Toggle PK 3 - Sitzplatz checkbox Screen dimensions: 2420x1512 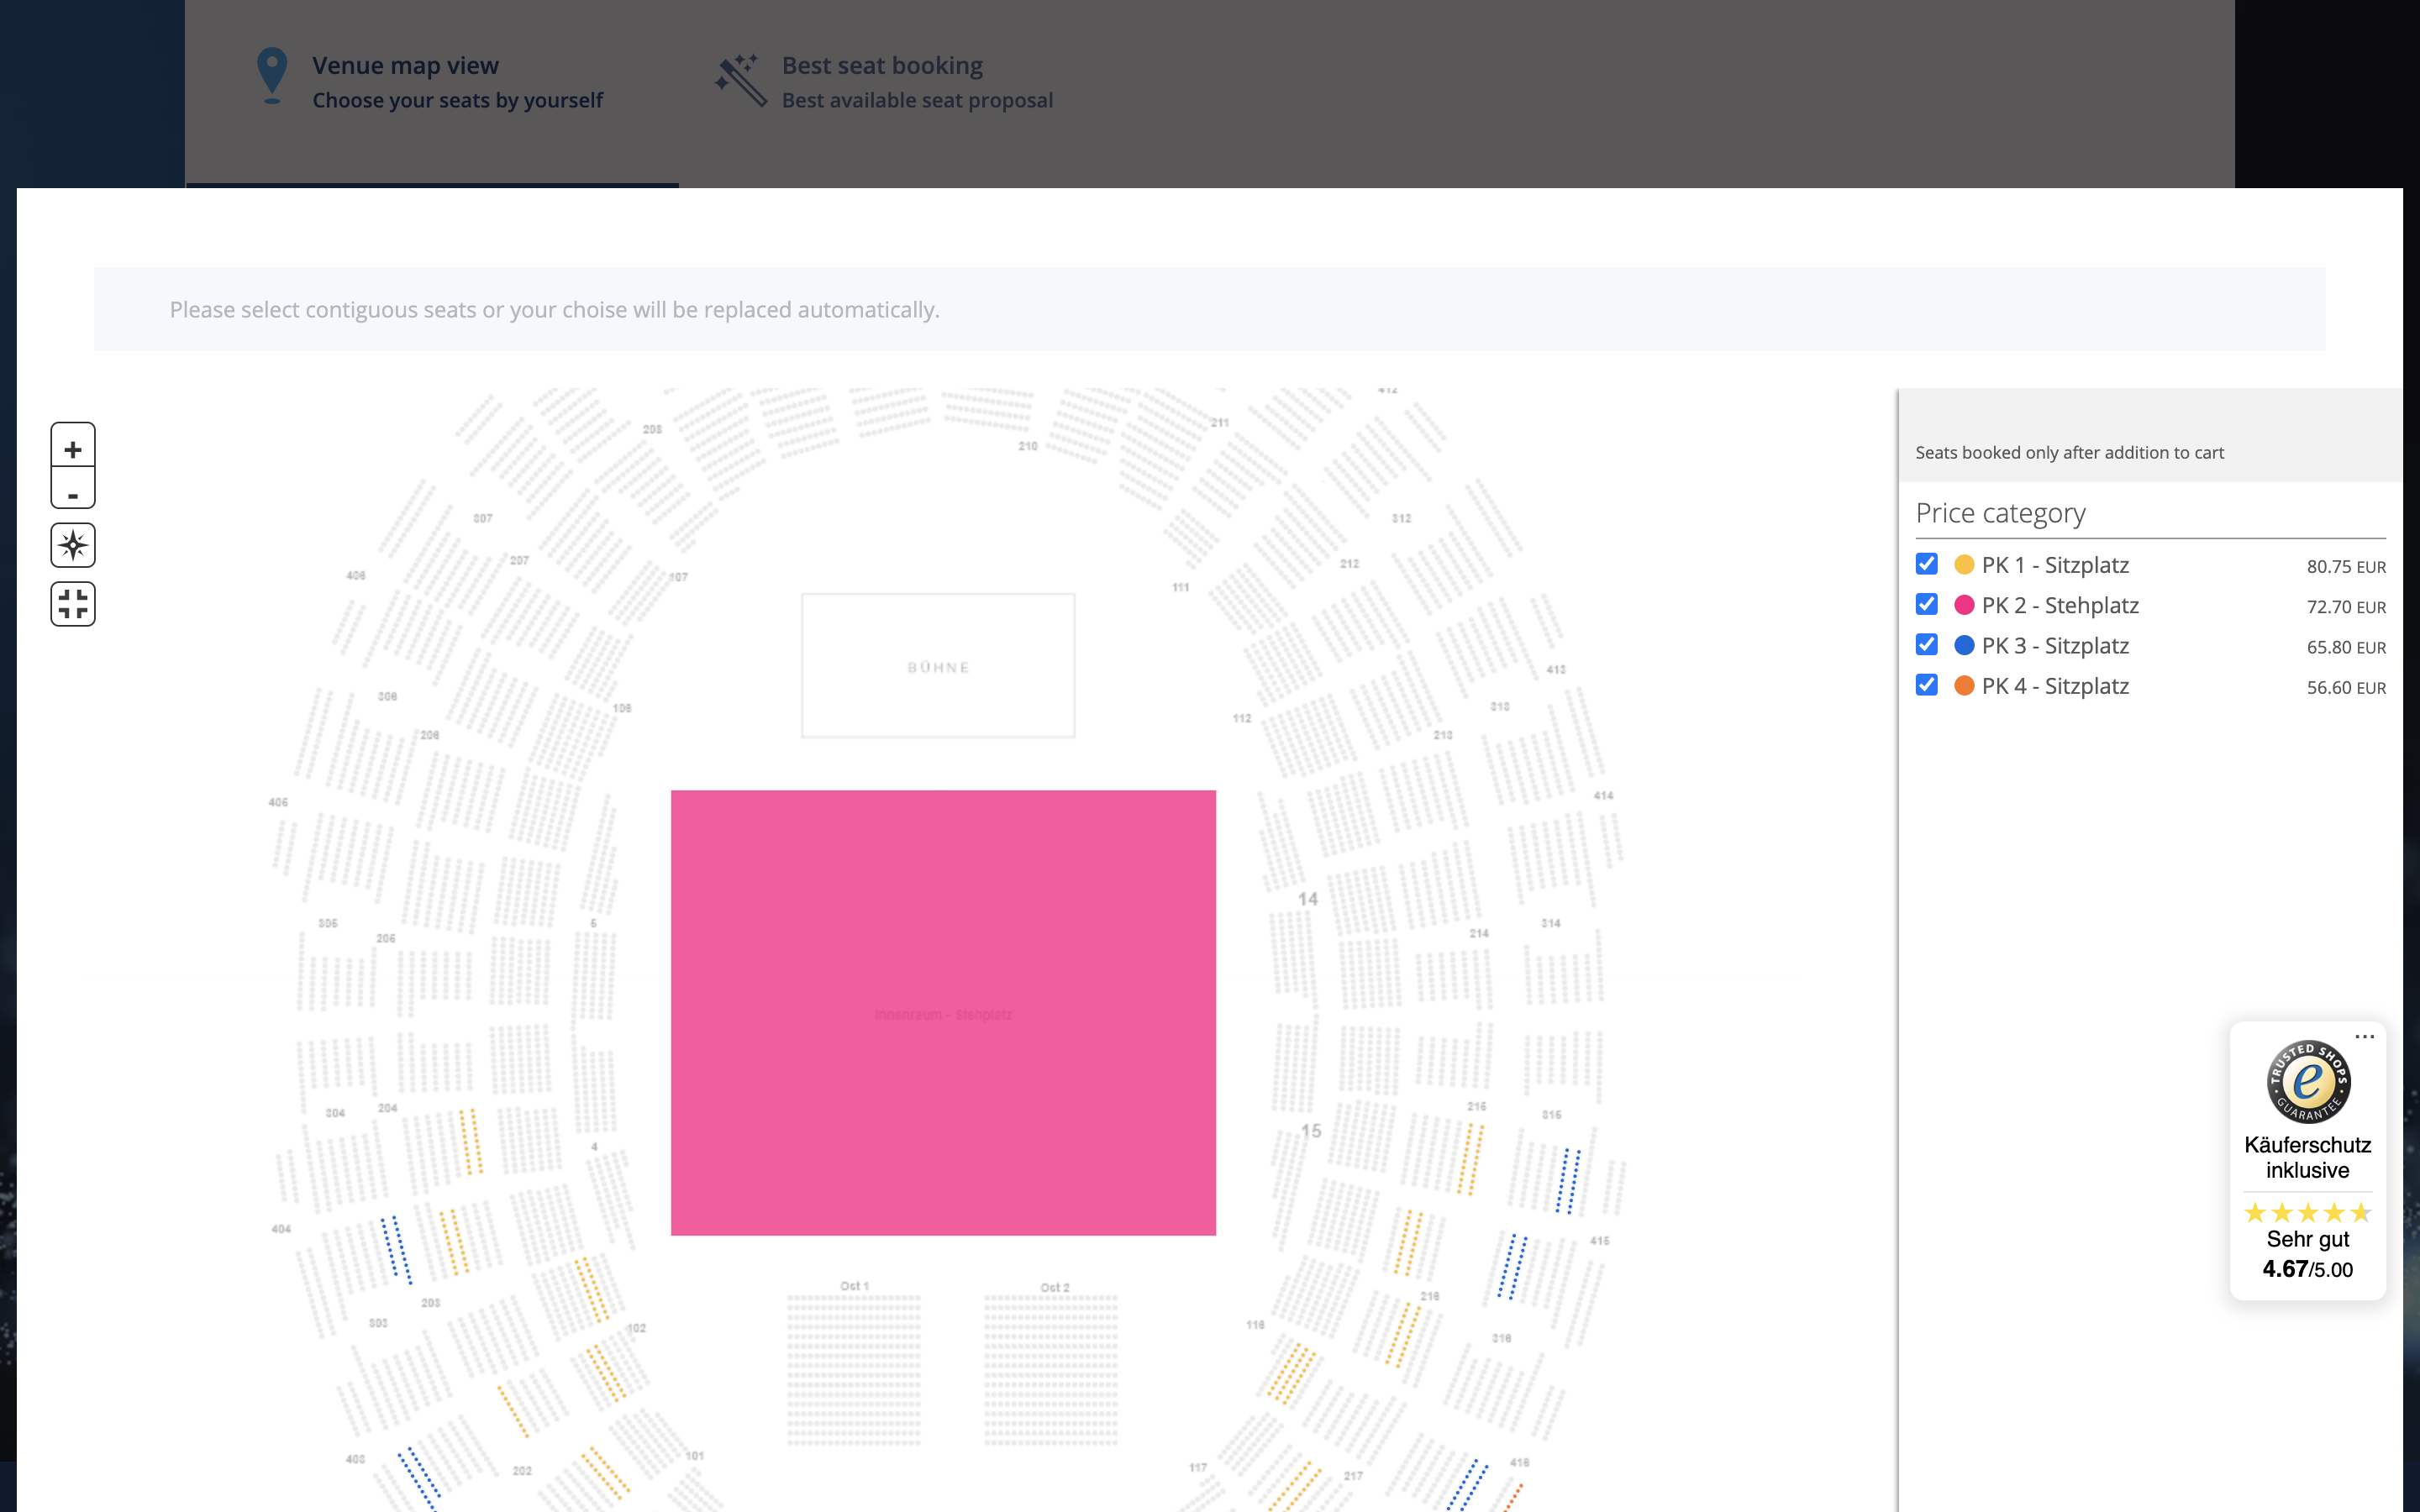coord(1926,645)
